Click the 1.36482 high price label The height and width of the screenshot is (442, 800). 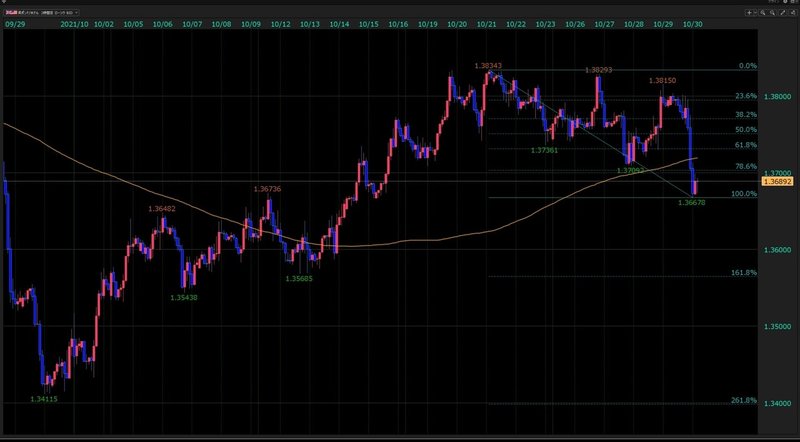pyautogui.click(x=162, y=209)
